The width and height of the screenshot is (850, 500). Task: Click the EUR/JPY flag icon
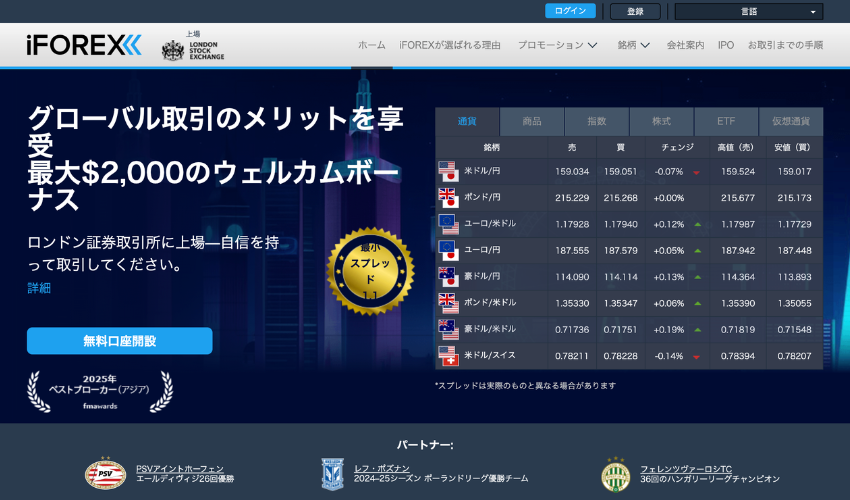point(448,251)
